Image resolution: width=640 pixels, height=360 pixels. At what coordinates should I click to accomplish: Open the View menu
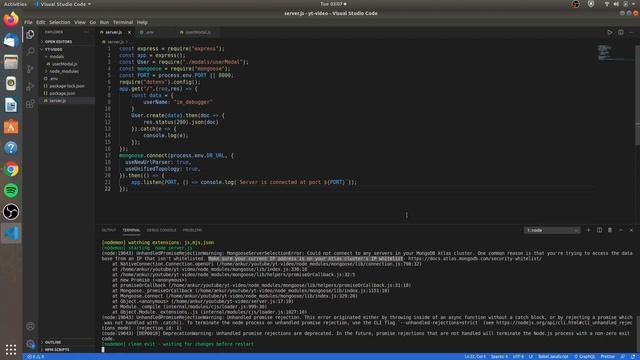point(80,22)
